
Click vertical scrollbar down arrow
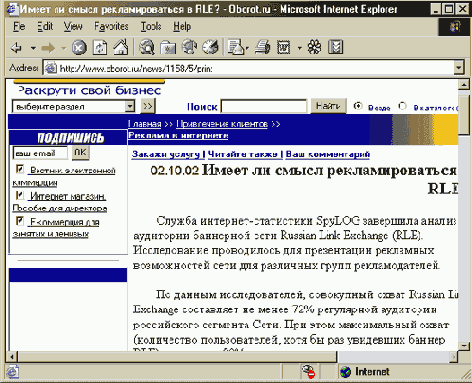pos(464,346)
